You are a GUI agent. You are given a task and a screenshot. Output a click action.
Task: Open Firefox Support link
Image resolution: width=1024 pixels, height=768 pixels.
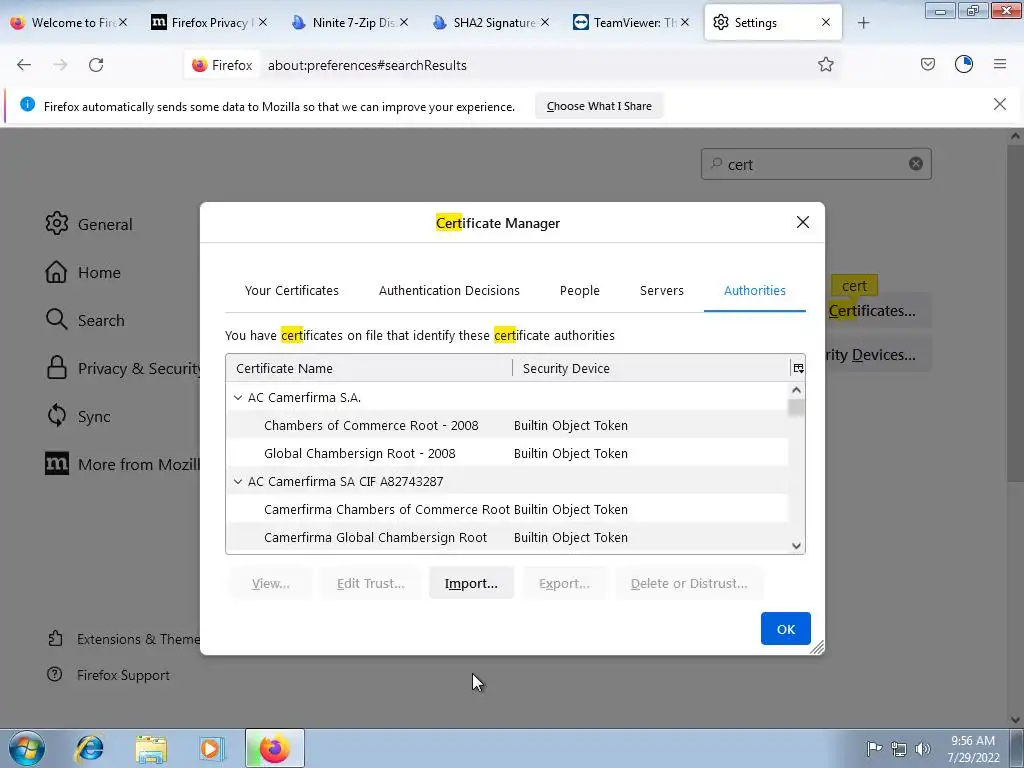click(108, 675)
